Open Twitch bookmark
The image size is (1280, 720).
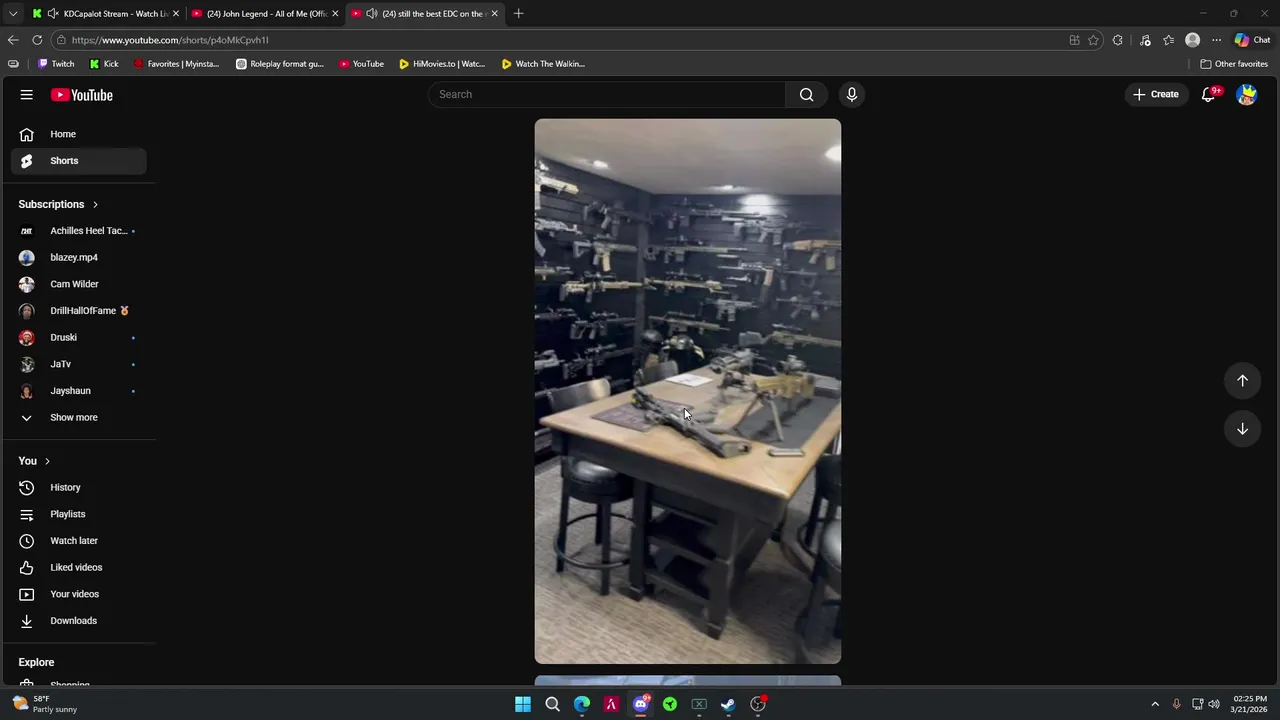click(x=56, y=64)
